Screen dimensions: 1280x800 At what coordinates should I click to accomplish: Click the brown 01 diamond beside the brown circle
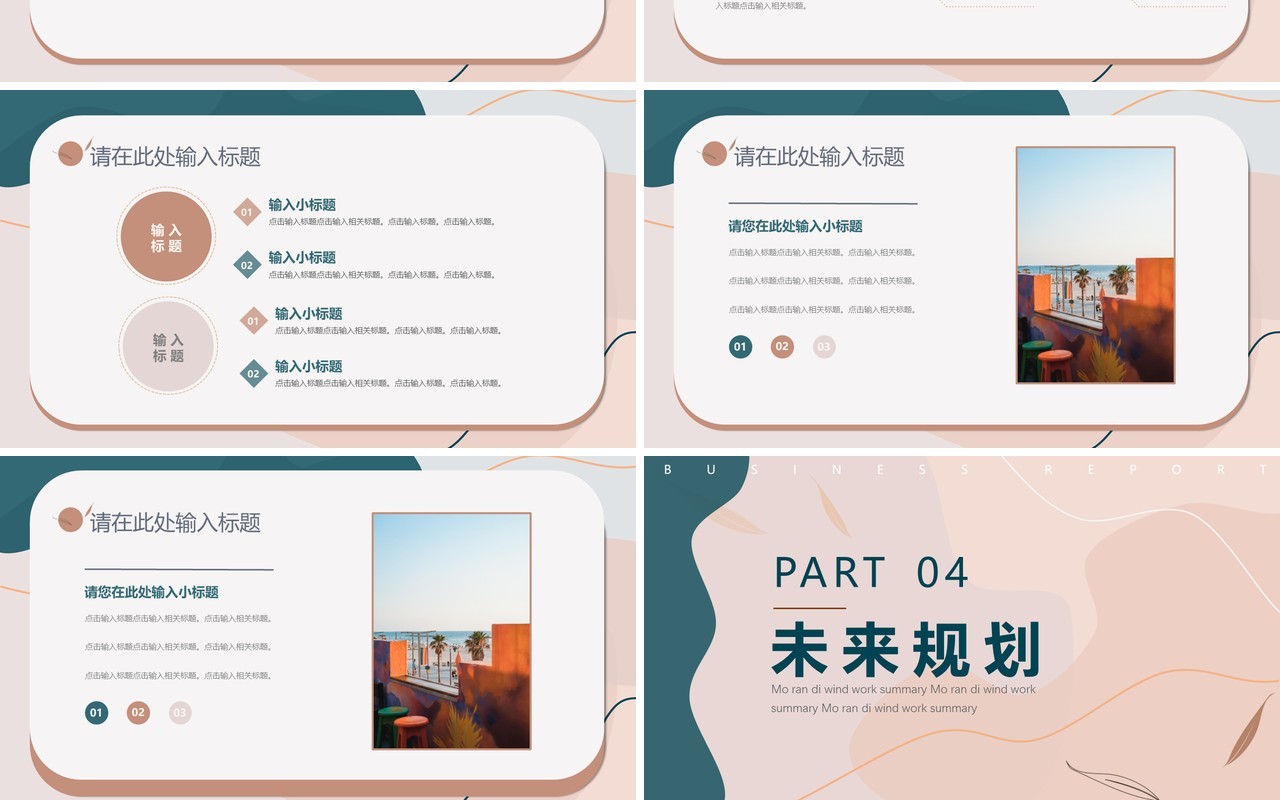(x=247, y=212)
